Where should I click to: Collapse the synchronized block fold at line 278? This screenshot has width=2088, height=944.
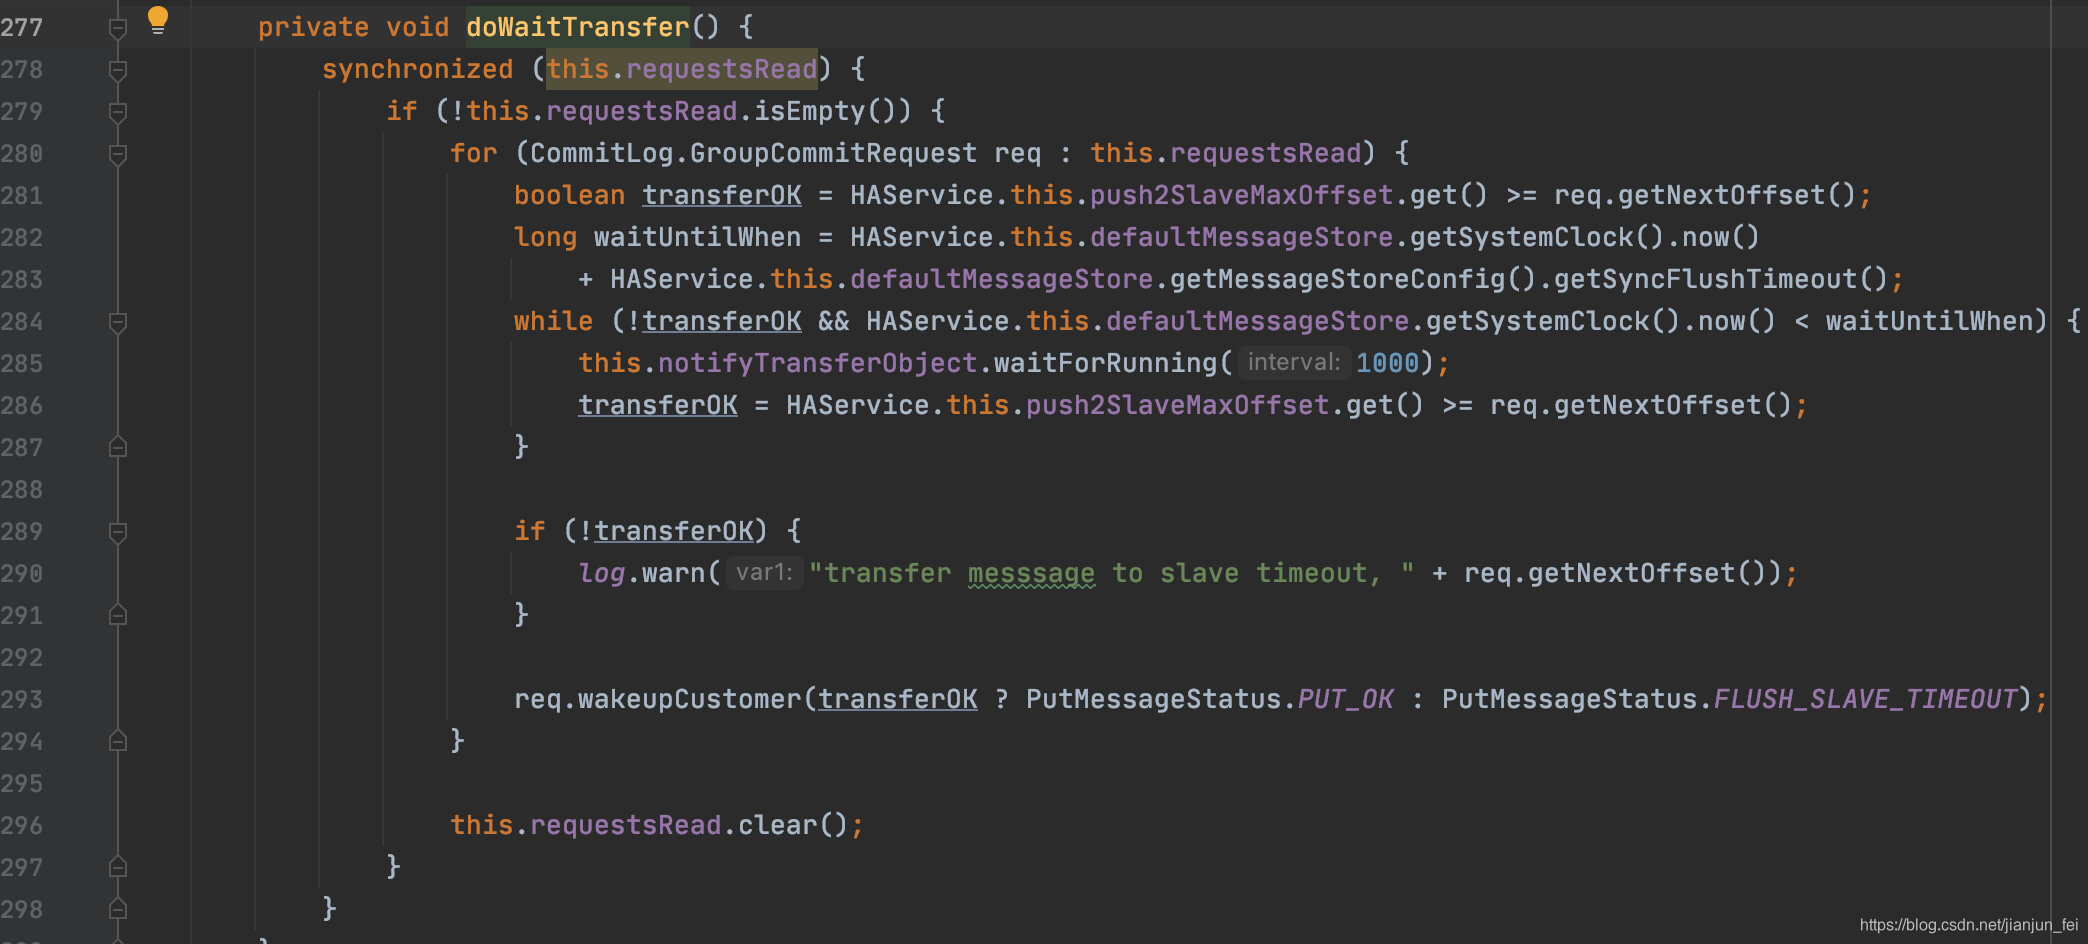(118, 70)
